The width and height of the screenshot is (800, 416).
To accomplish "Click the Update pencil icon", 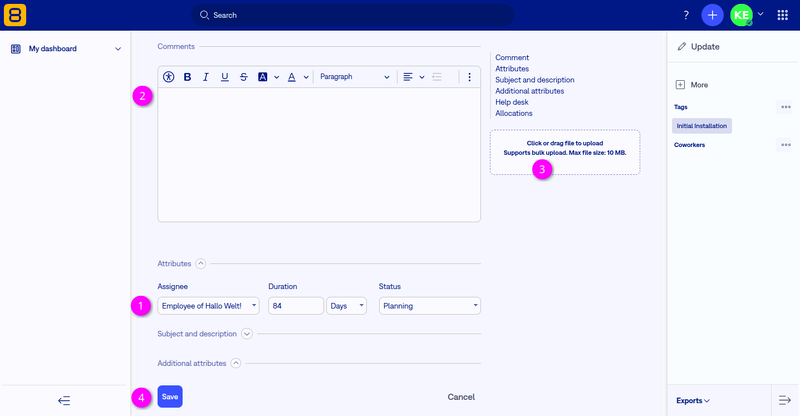I will click(x=682, y=46).
